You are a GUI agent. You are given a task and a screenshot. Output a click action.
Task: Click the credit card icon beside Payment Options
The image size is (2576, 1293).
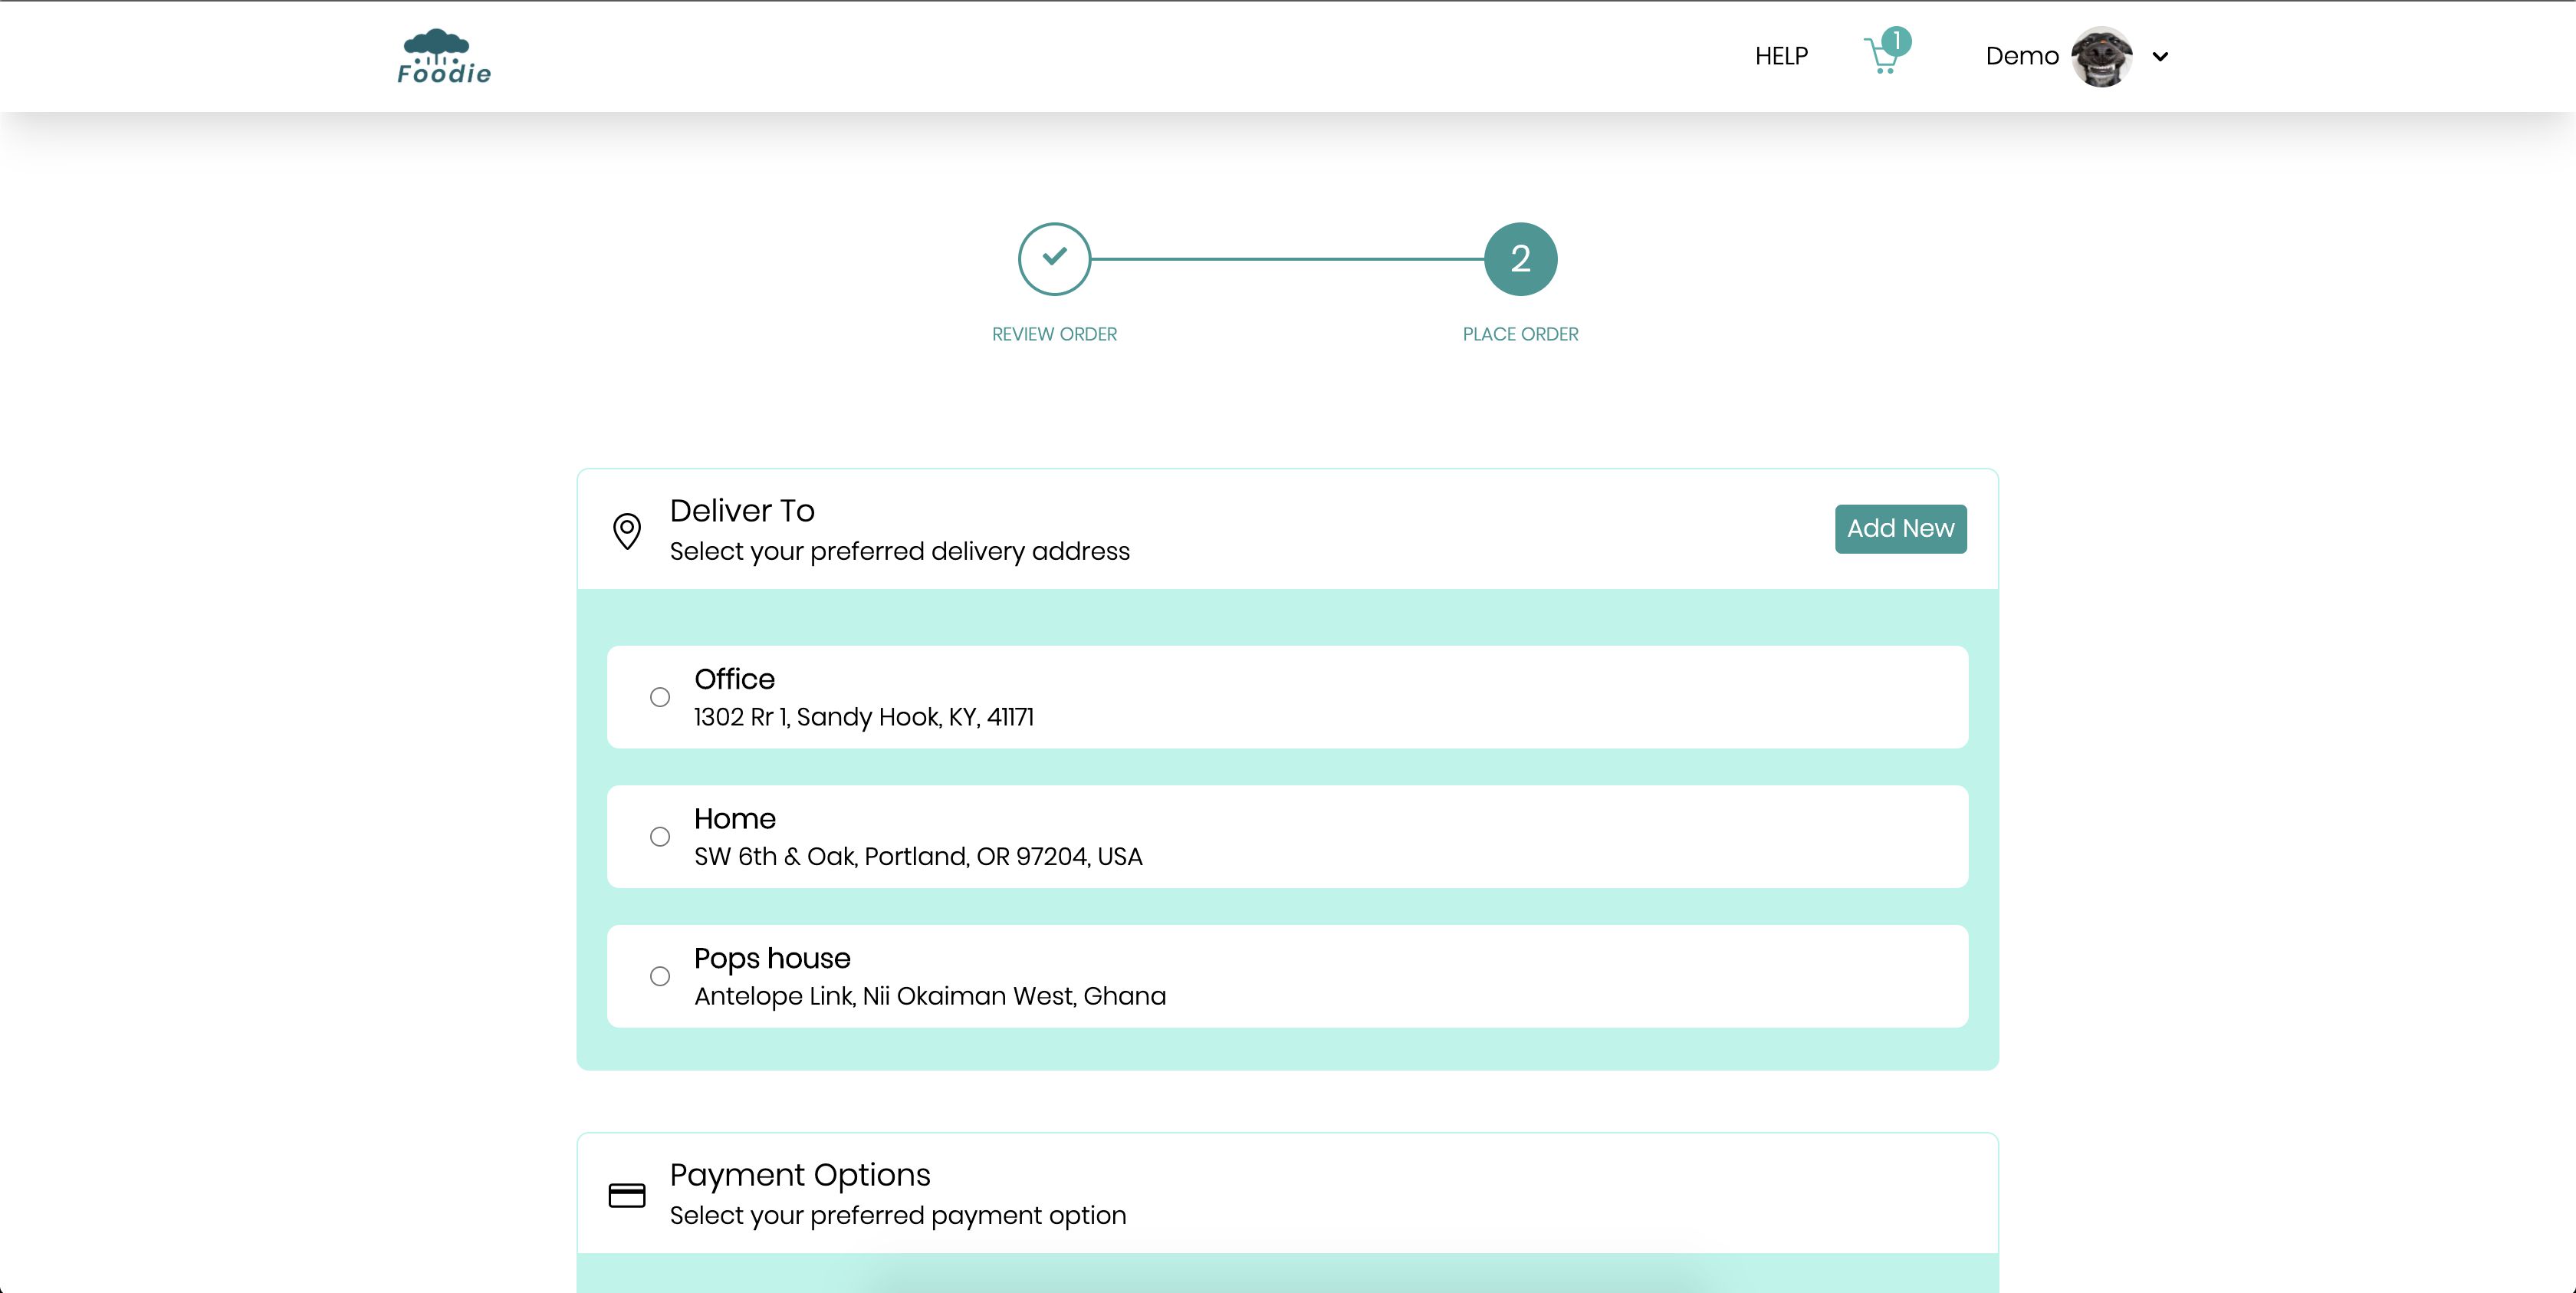(x=627, y=1195)
